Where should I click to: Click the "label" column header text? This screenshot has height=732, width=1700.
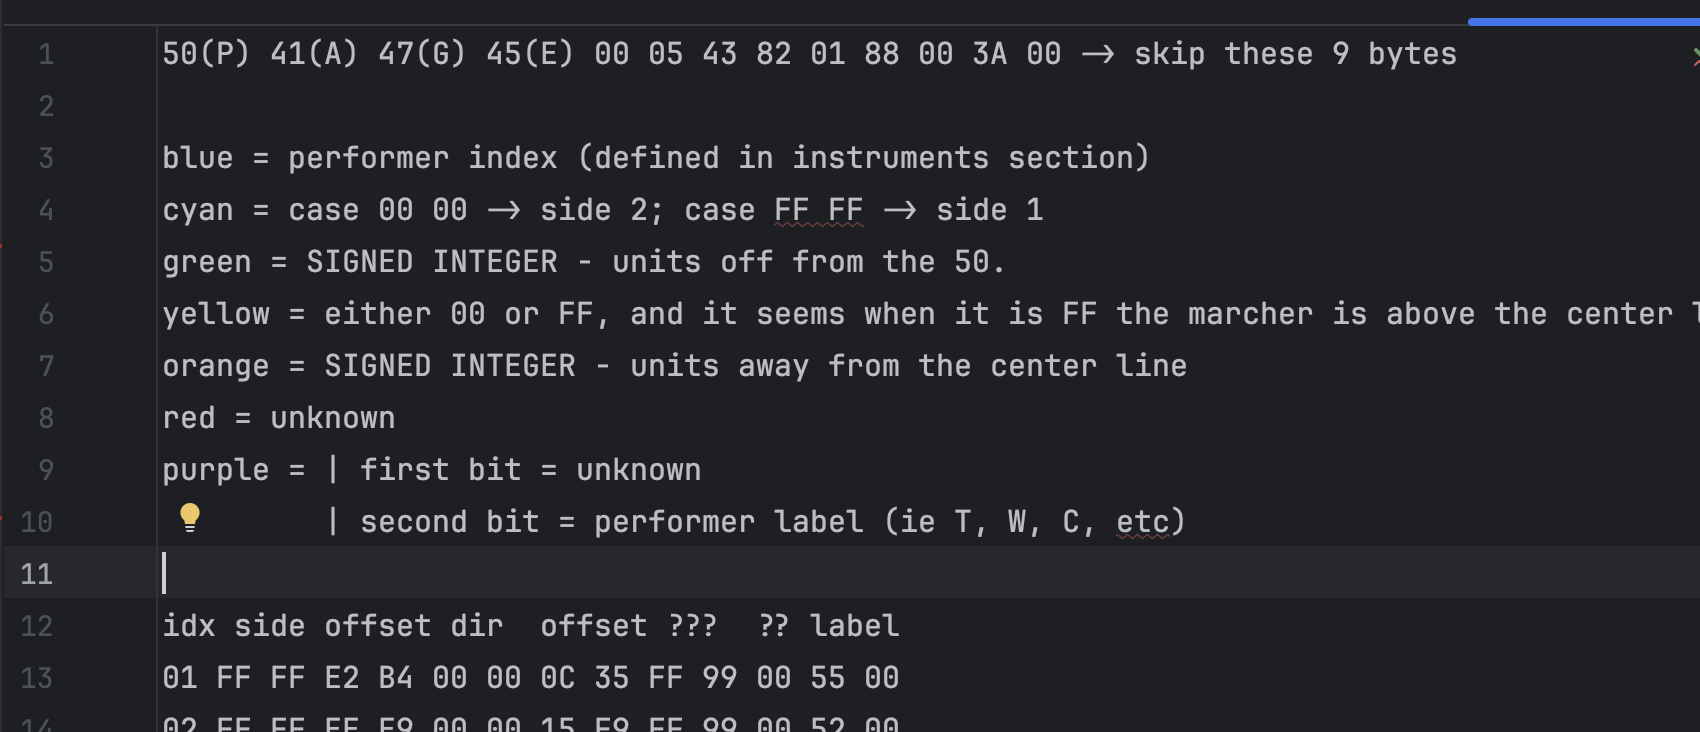point(854,626)
